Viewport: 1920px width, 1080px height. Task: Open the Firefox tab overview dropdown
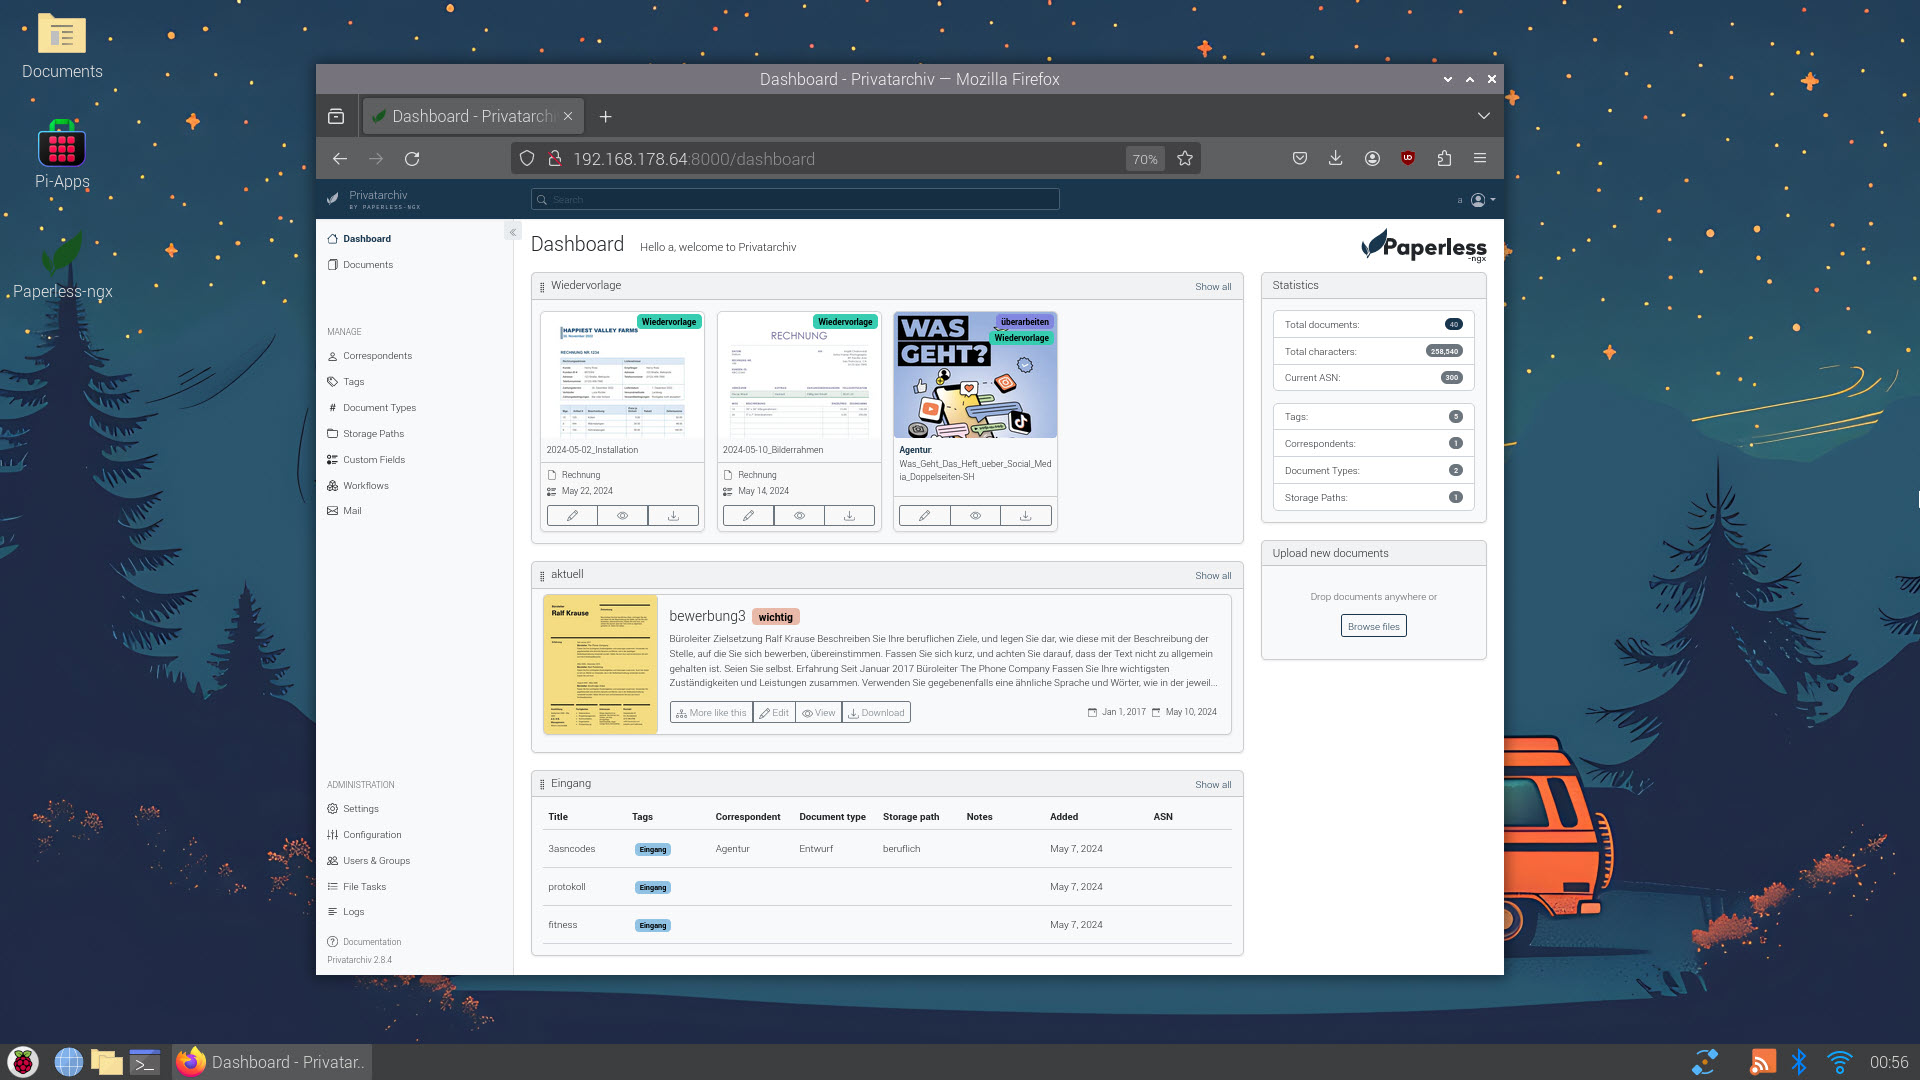[1483, 116]
